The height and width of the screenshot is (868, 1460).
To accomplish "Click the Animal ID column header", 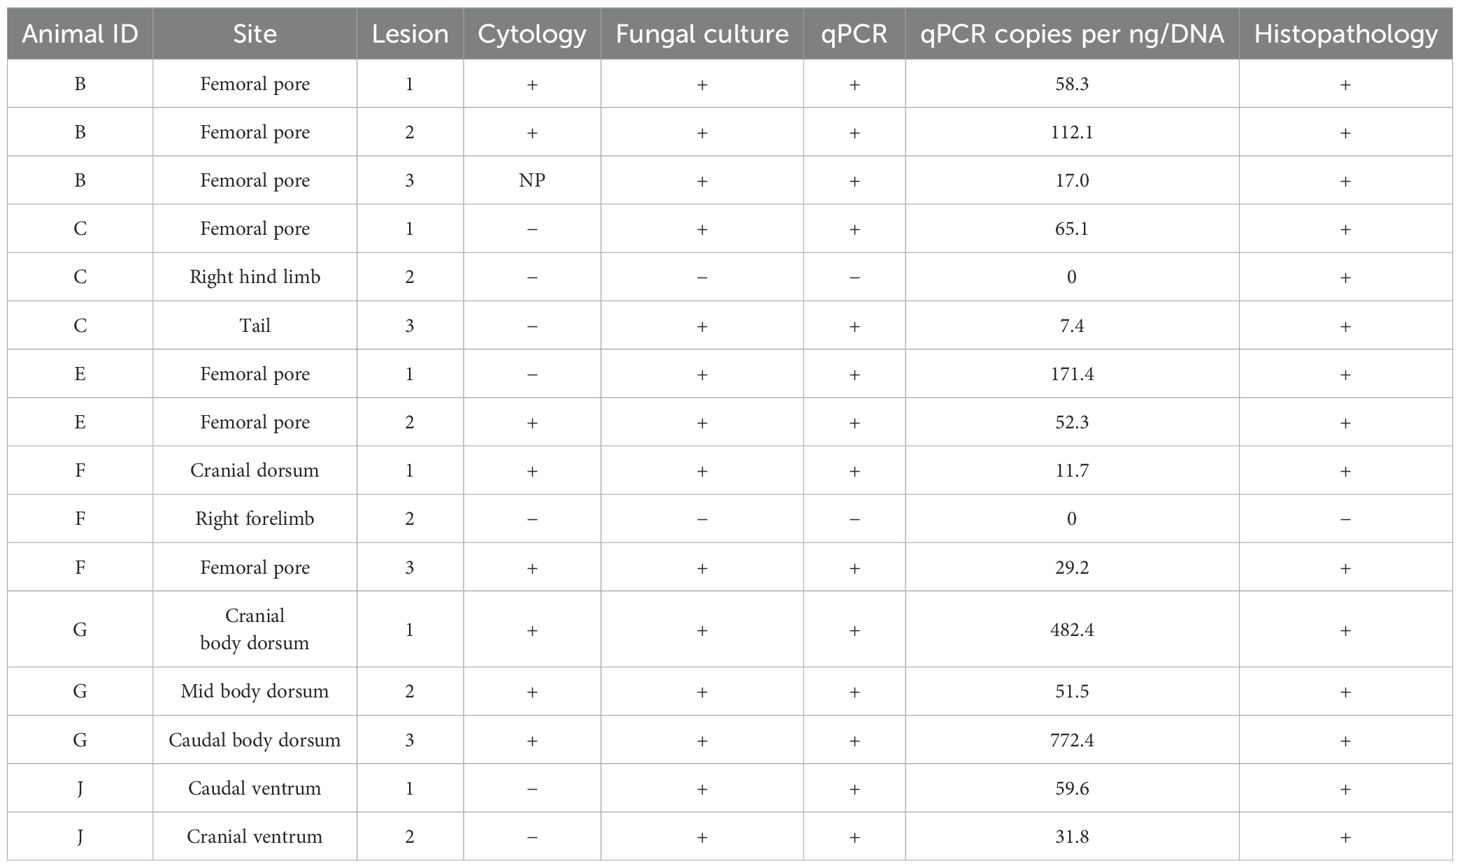I will click(x=80, y=34).
